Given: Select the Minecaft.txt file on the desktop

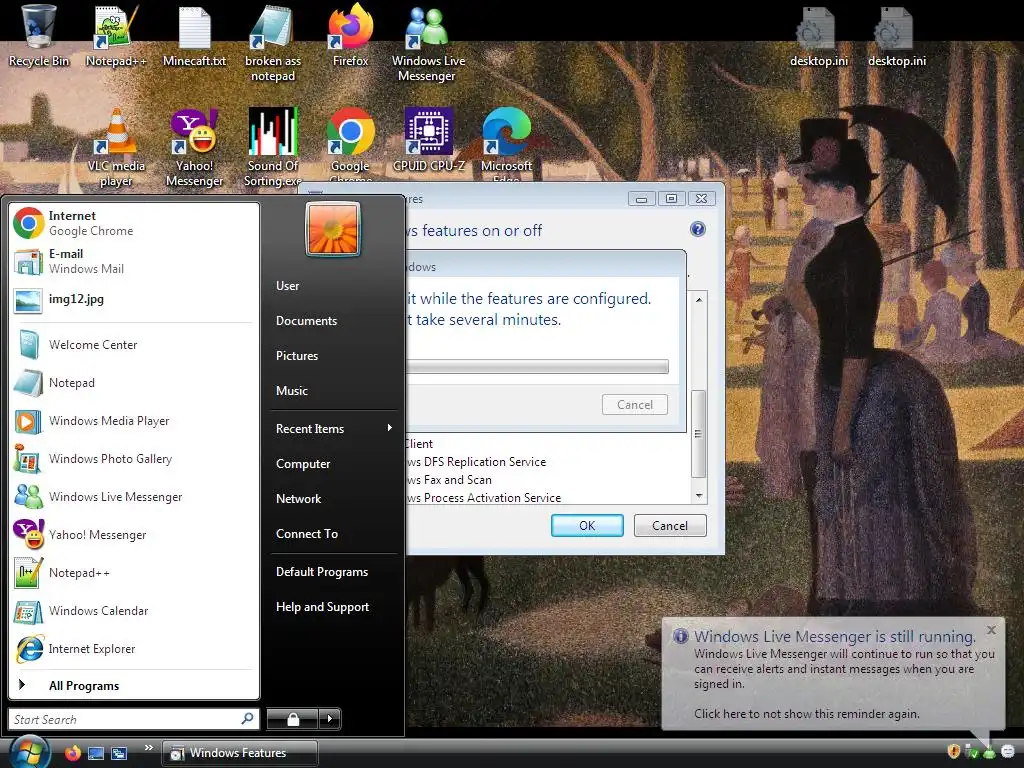Looking at the screenshot, I should (194, 36).
